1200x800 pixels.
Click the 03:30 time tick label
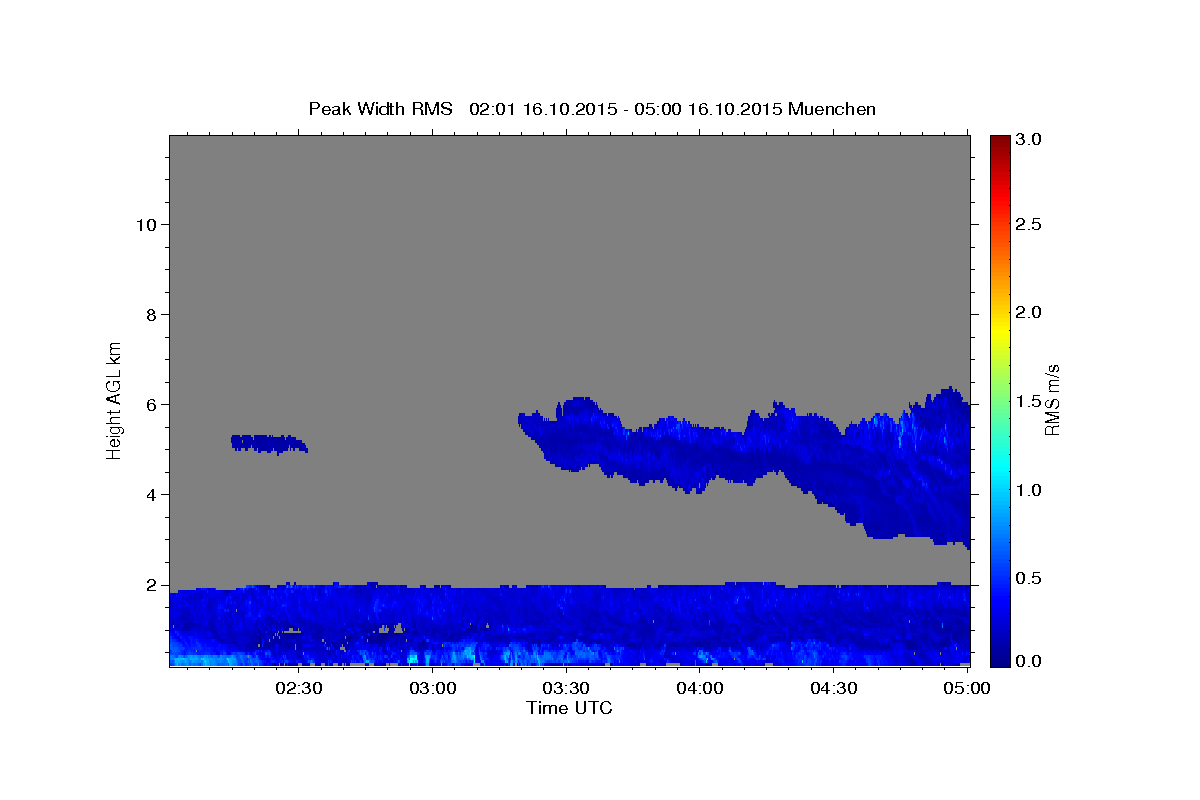point(566,688)
